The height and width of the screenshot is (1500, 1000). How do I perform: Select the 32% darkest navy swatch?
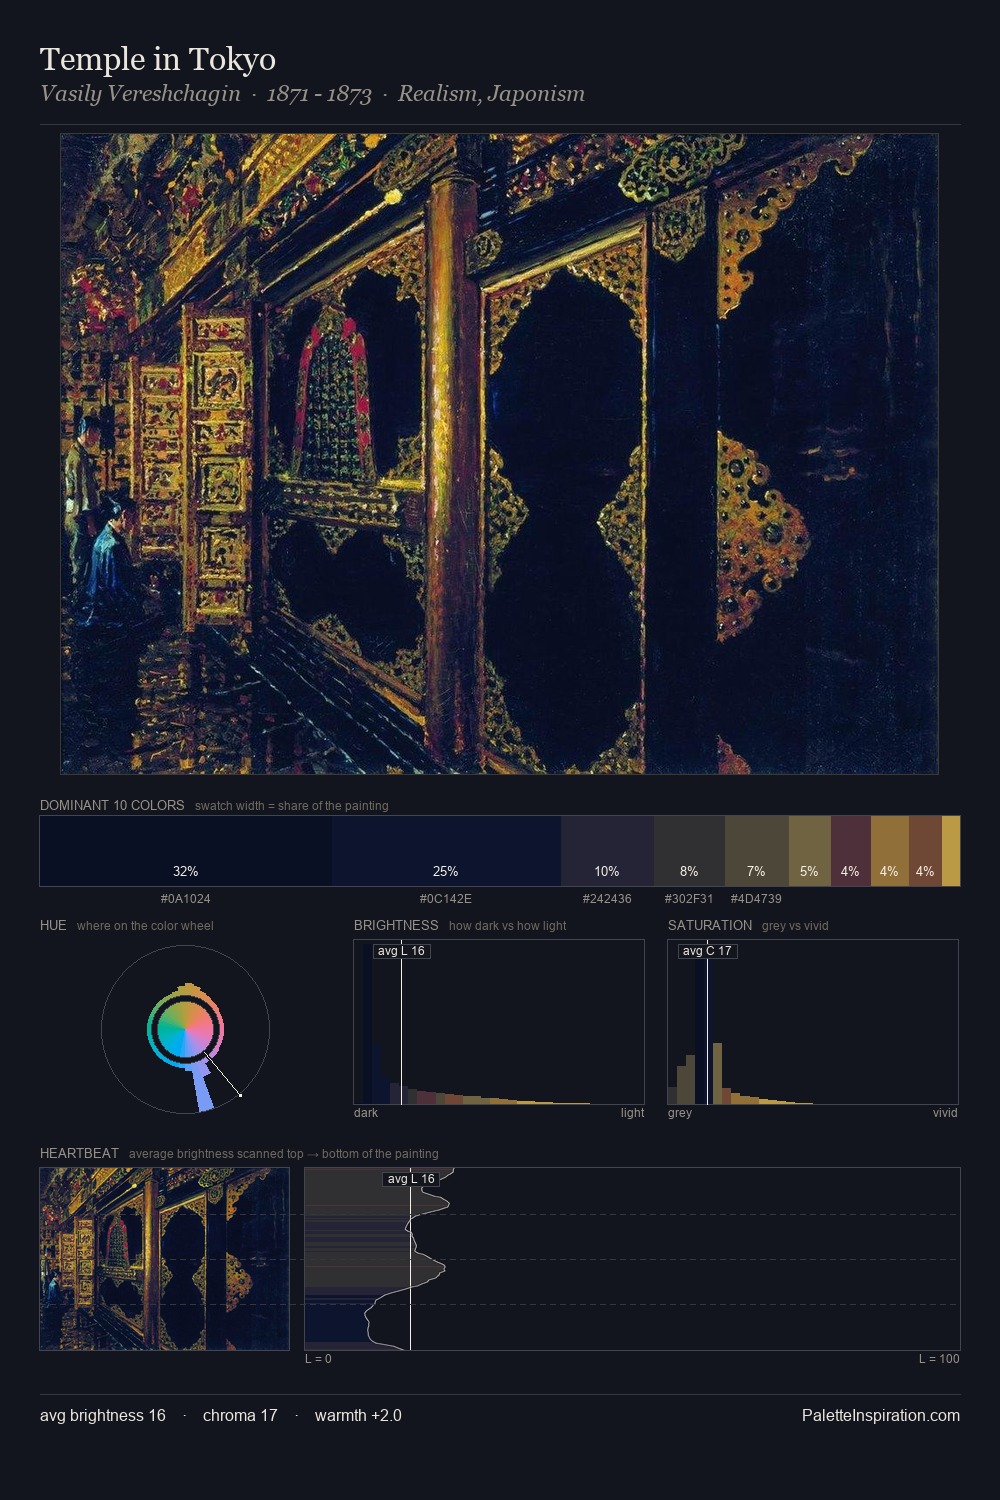pyautogui.click(x=186, y=851)
